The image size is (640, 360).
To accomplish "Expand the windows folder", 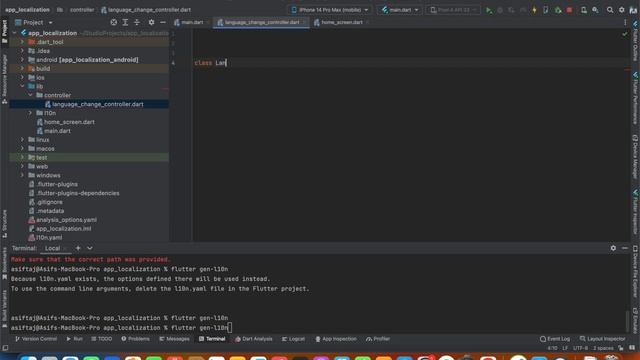I will (22, 175).
